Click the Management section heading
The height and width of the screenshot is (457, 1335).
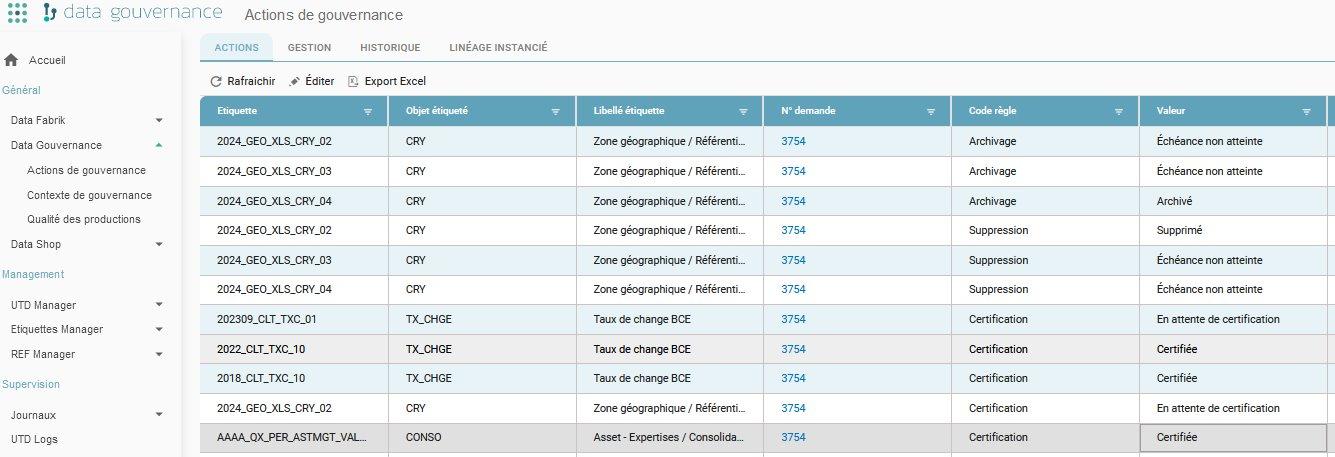pos(33,274)
